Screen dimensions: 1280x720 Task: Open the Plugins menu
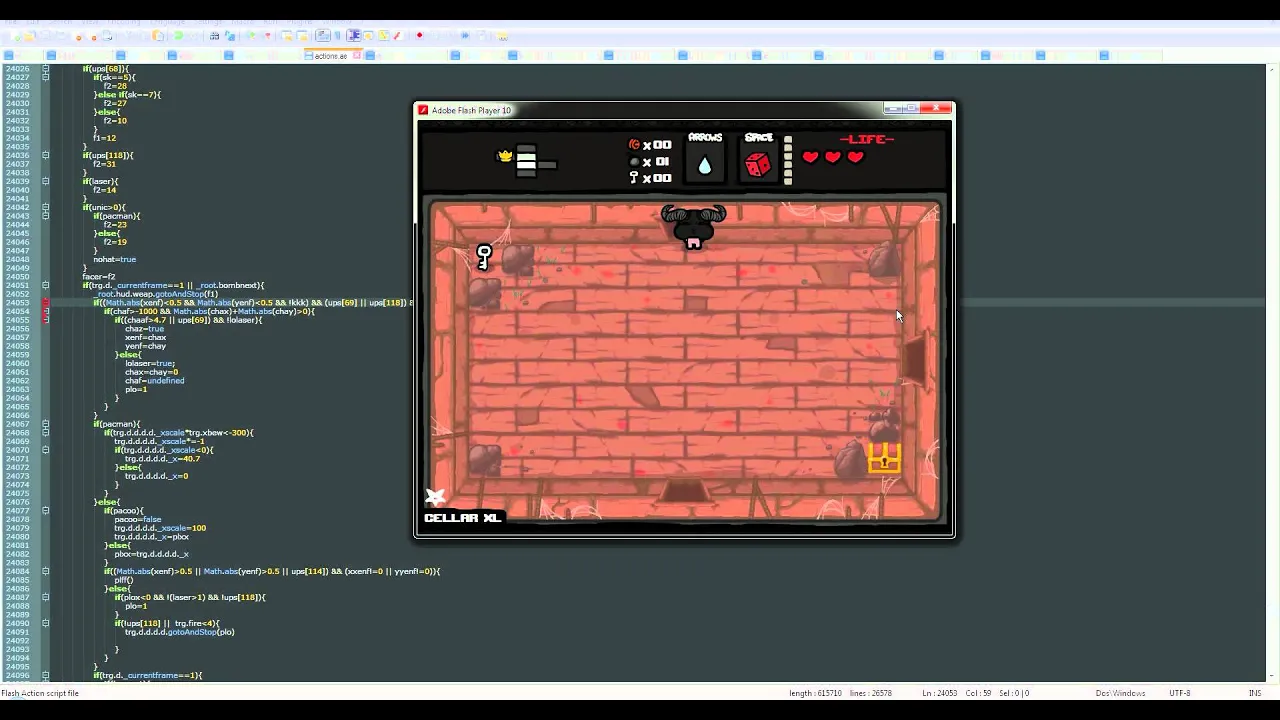tap(298, 21)
